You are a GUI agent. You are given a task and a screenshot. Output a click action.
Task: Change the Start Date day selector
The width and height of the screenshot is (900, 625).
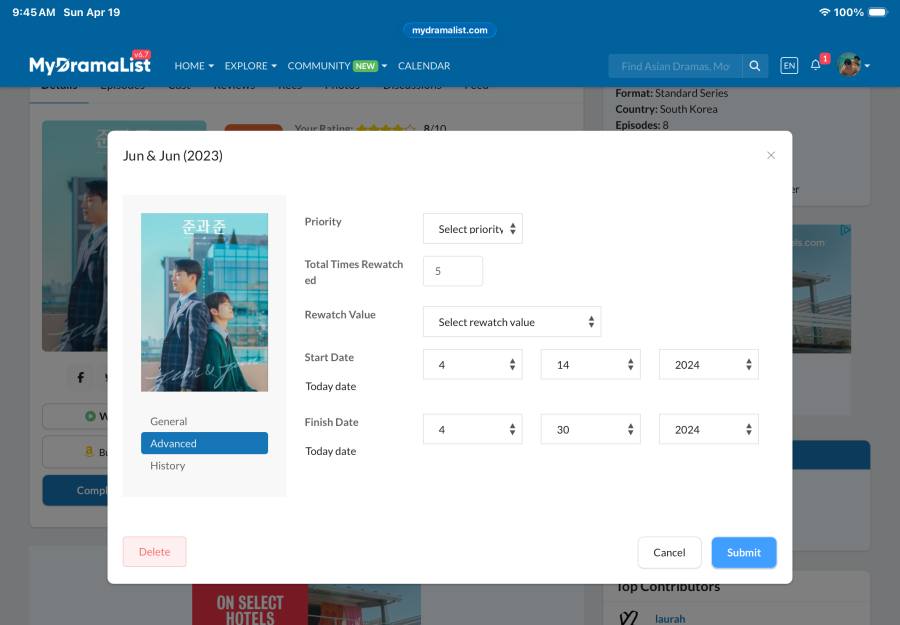click(x=591, y=364)
